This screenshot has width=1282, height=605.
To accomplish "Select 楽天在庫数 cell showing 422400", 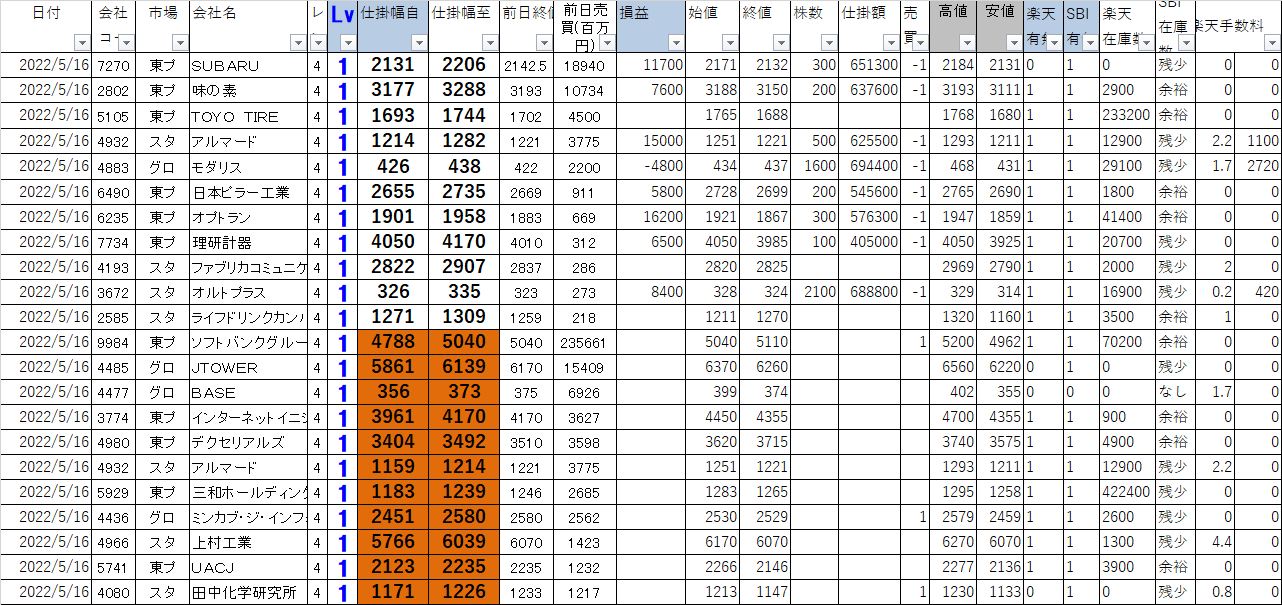I will click(1127, 492).
